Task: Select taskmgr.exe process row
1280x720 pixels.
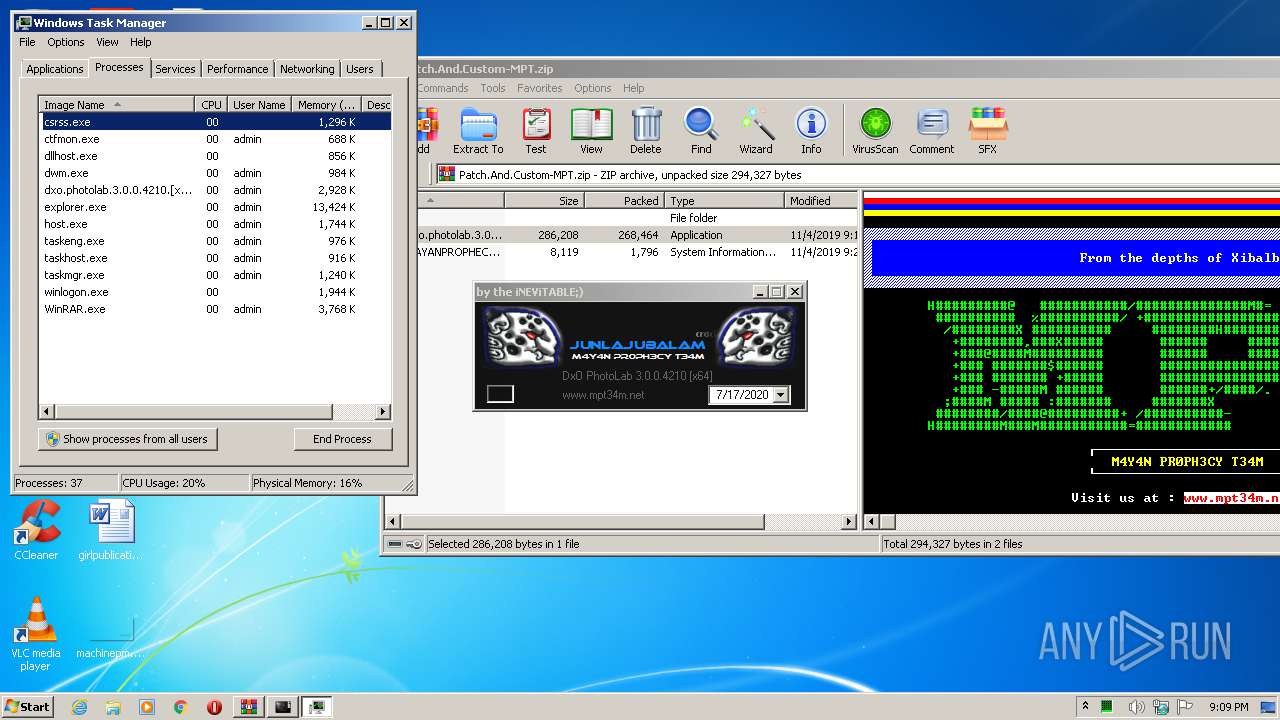Action: point(214,275)
